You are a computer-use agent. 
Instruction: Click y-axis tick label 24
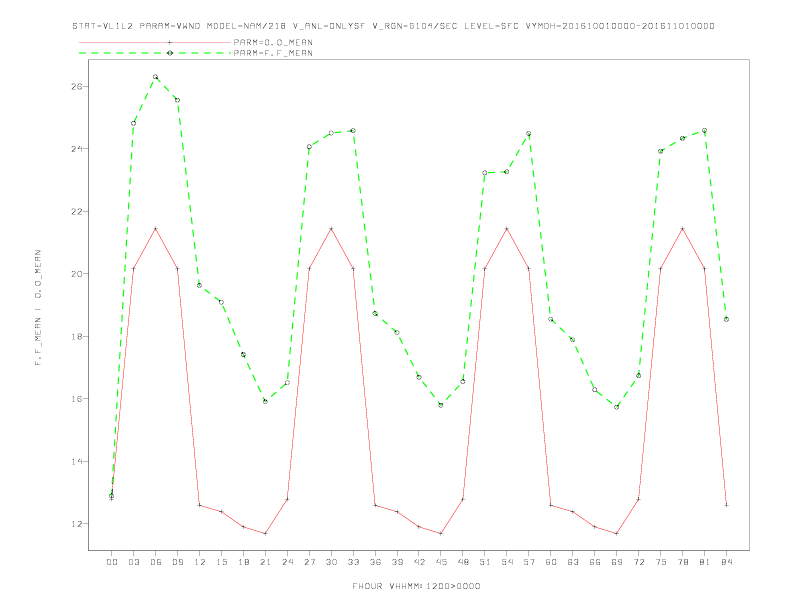76,149
